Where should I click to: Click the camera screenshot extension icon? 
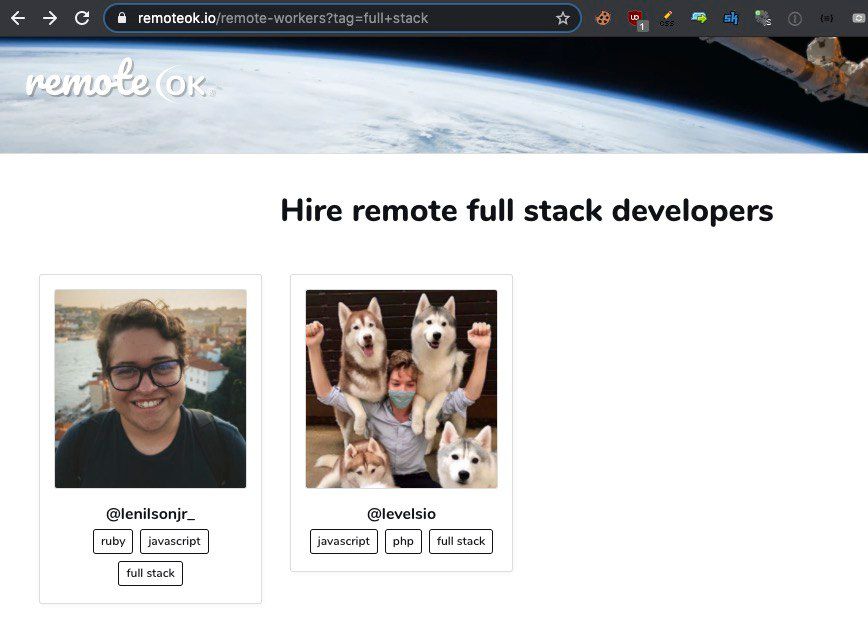(x=859, y=18)
